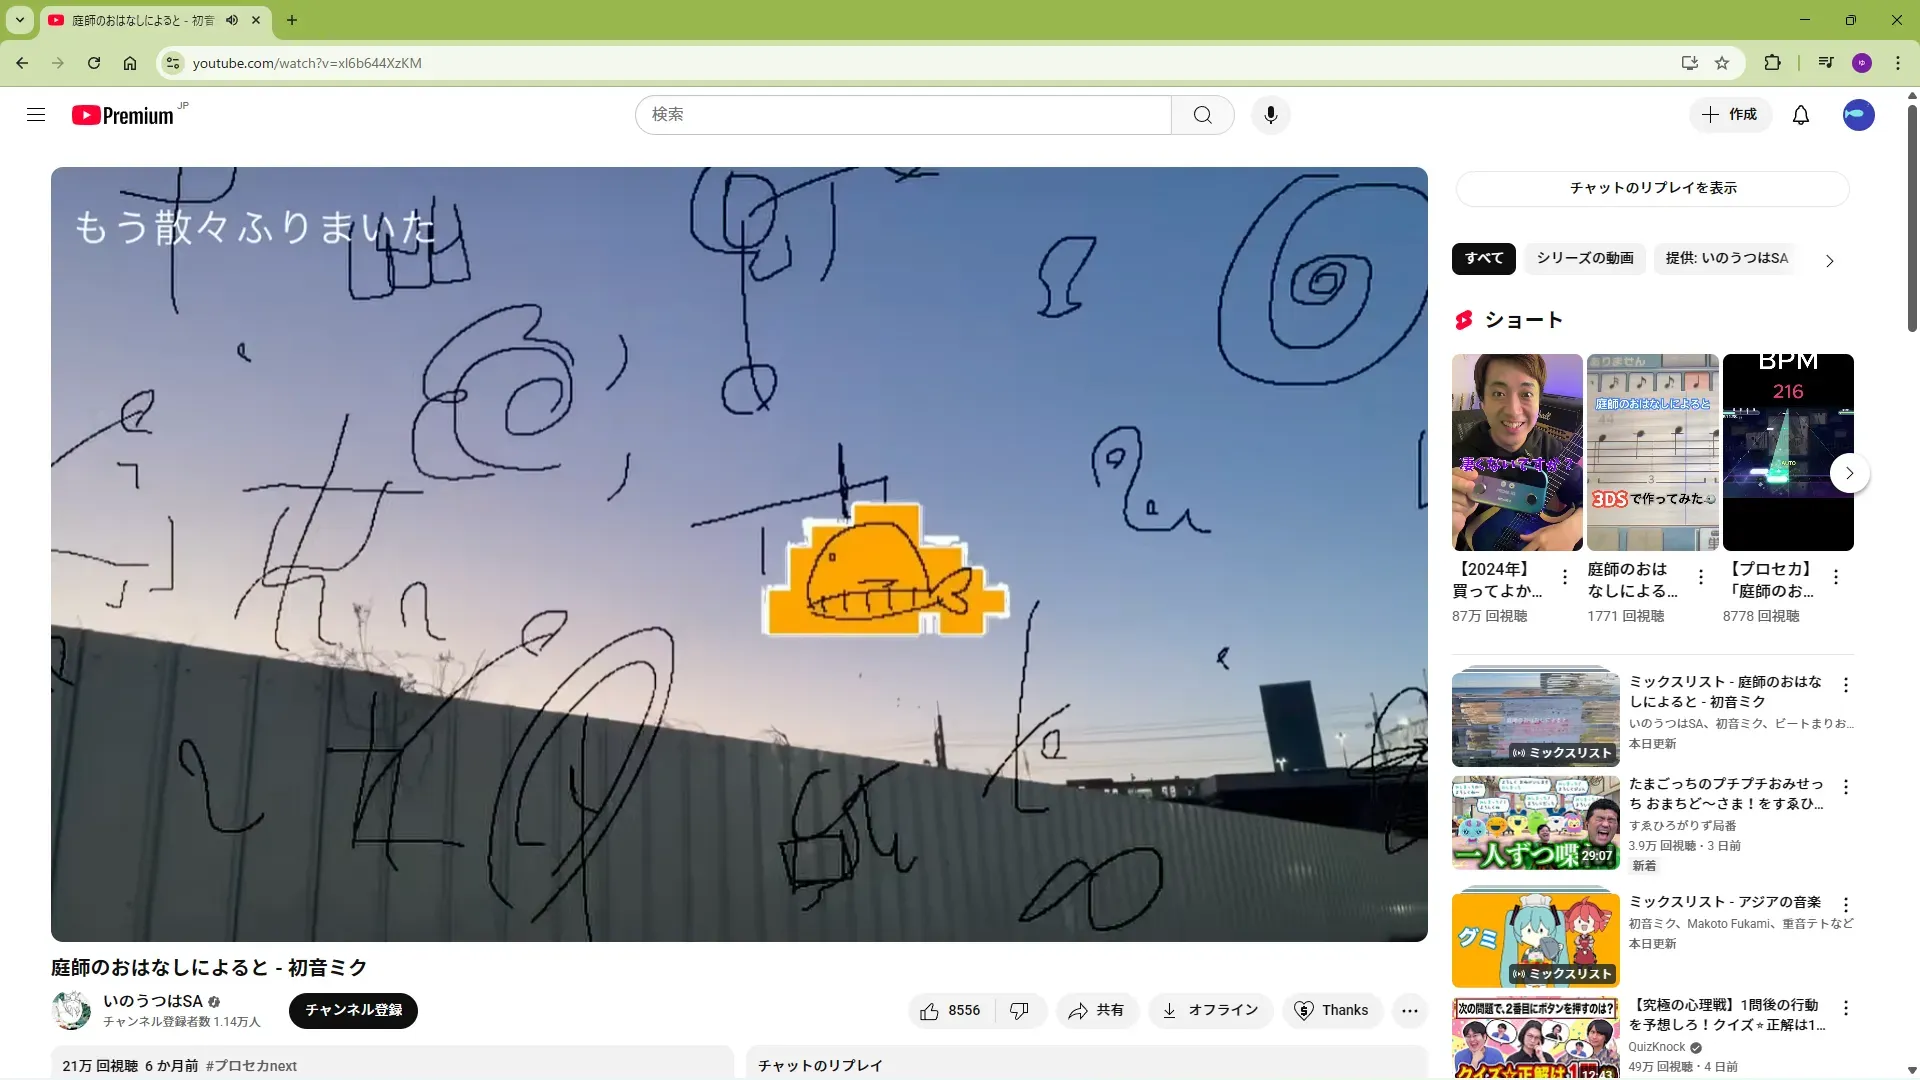
Task: Mute tab audio via speaker icon
Action: [x=232, y=20]
